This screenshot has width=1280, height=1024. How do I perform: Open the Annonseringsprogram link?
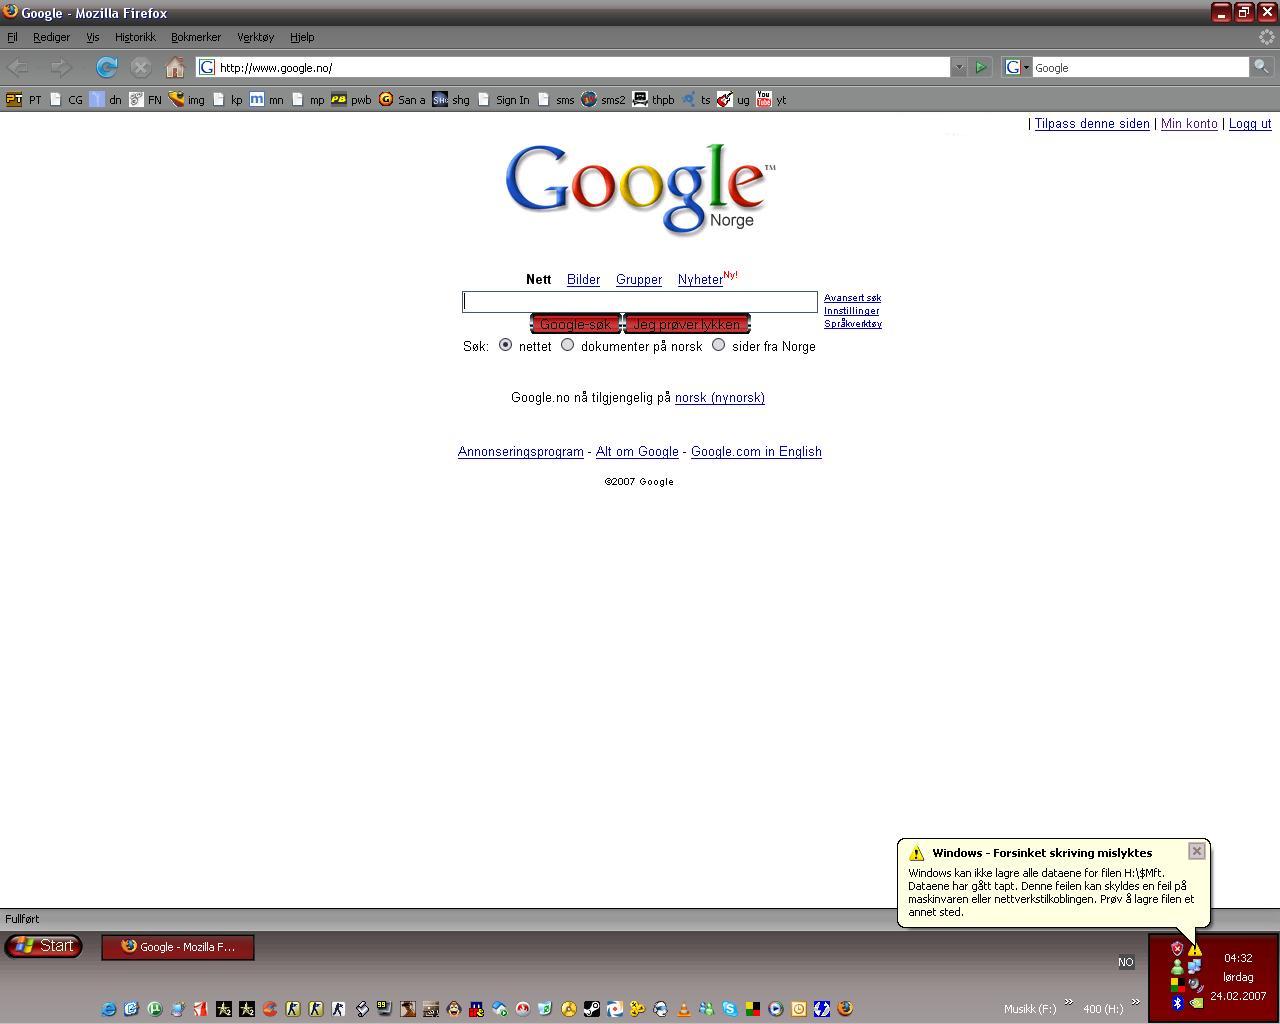pyautogui.click(x=520, y=452)
